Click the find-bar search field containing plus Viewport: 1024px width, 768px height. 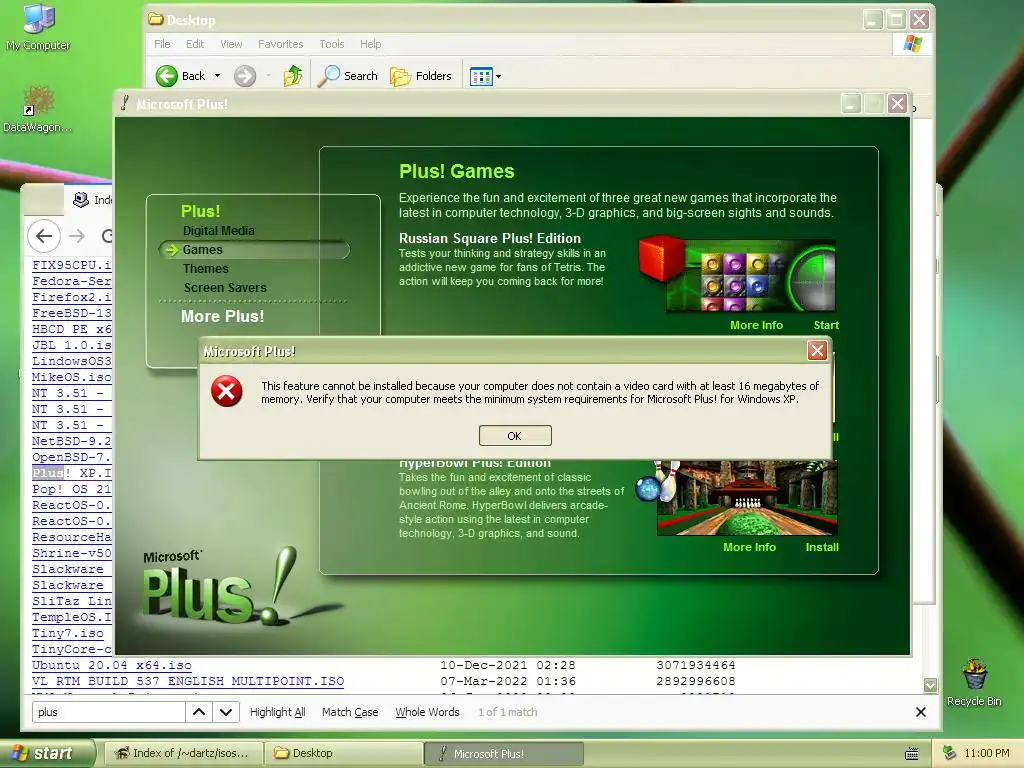click(108, 712)
